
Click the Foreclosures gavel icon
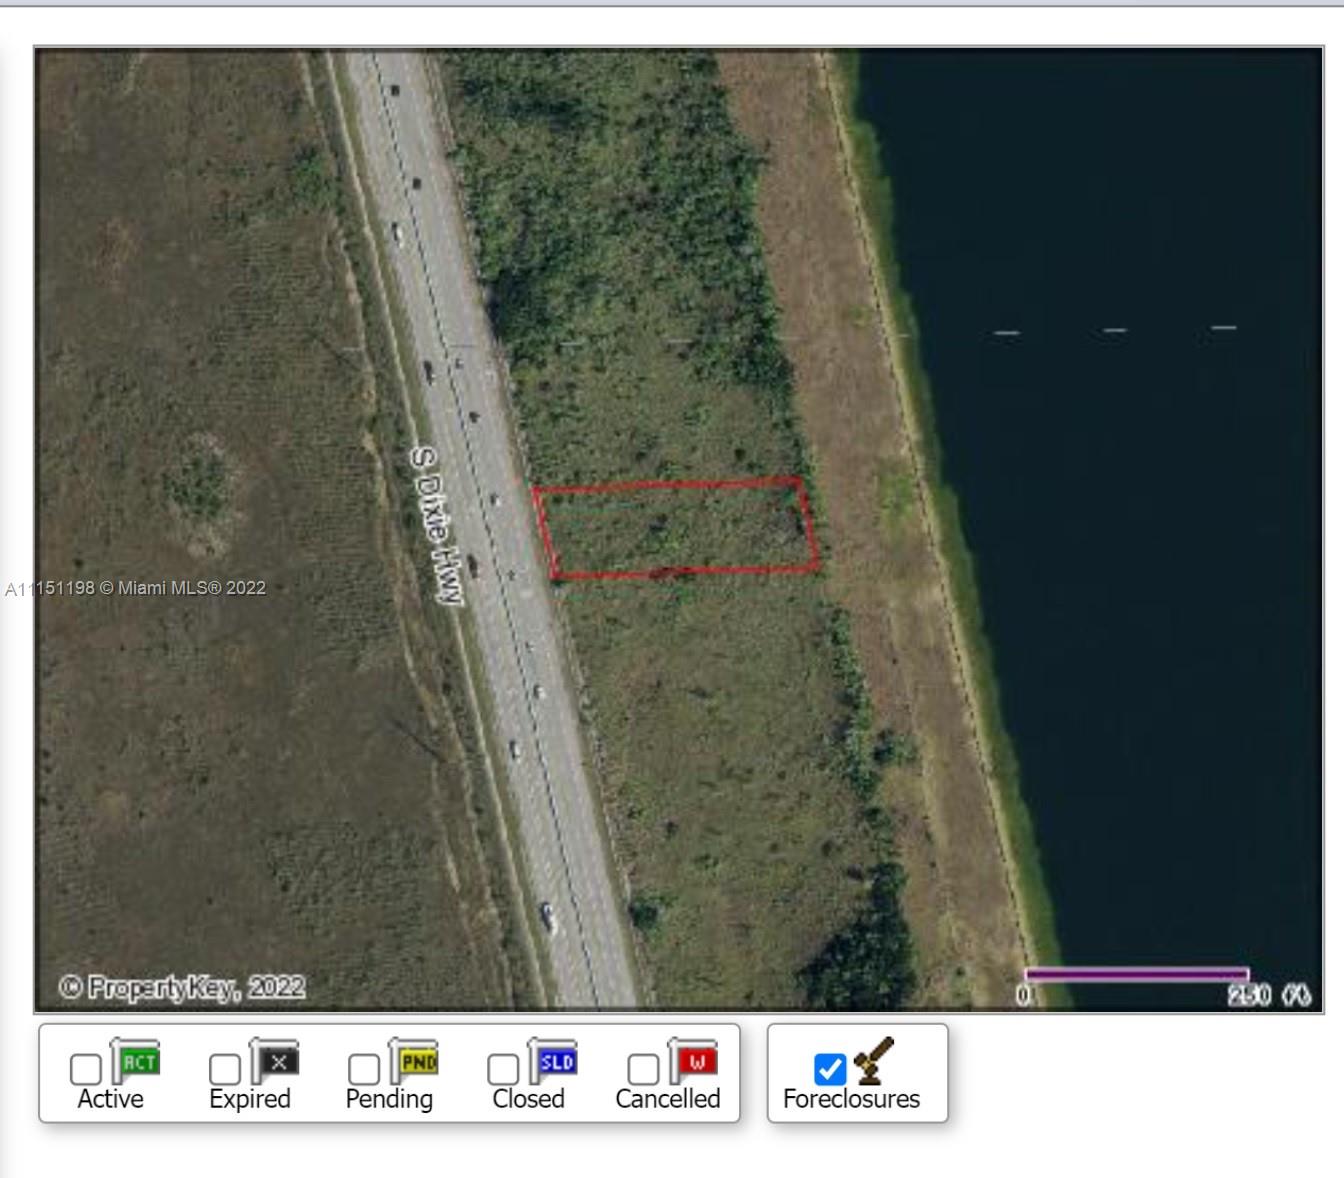click(874, 1061)
